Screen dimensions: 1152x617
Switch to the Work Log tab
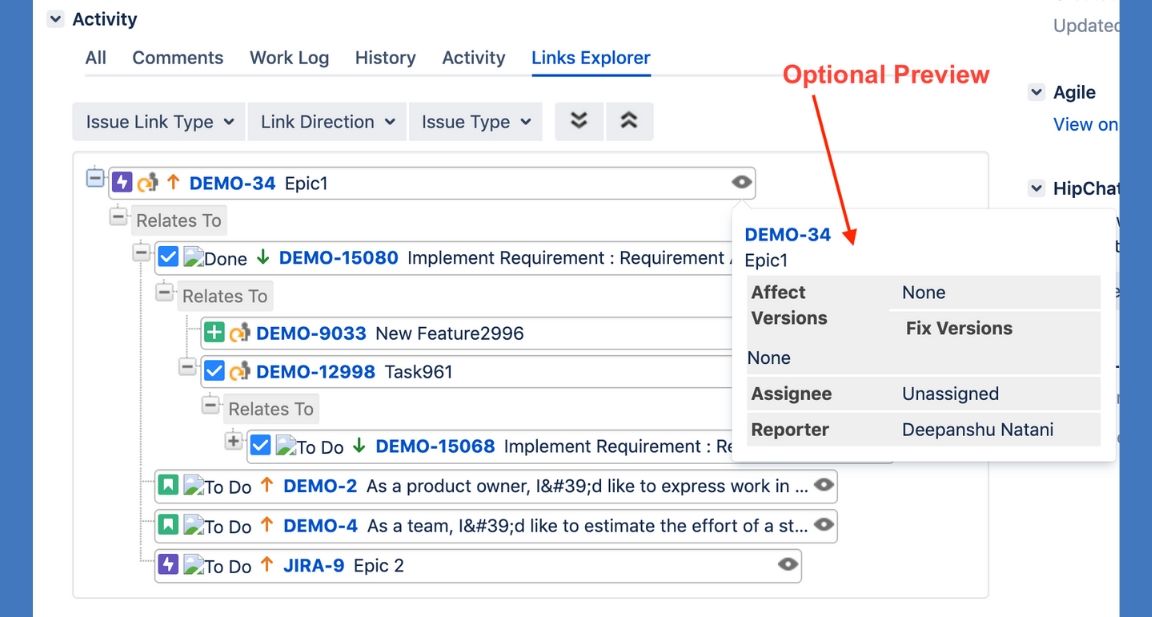click(x=289, y=58)
